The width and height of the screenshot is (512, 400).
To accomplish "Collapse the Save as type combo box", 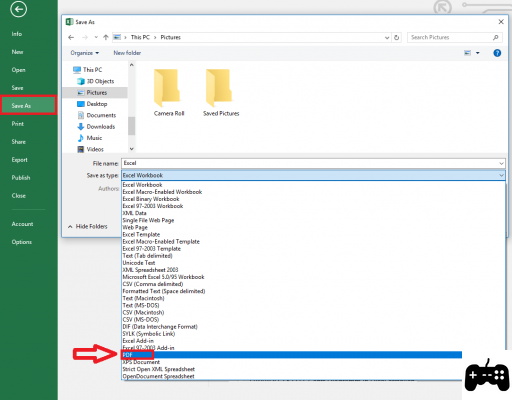I will coord(501,175).
